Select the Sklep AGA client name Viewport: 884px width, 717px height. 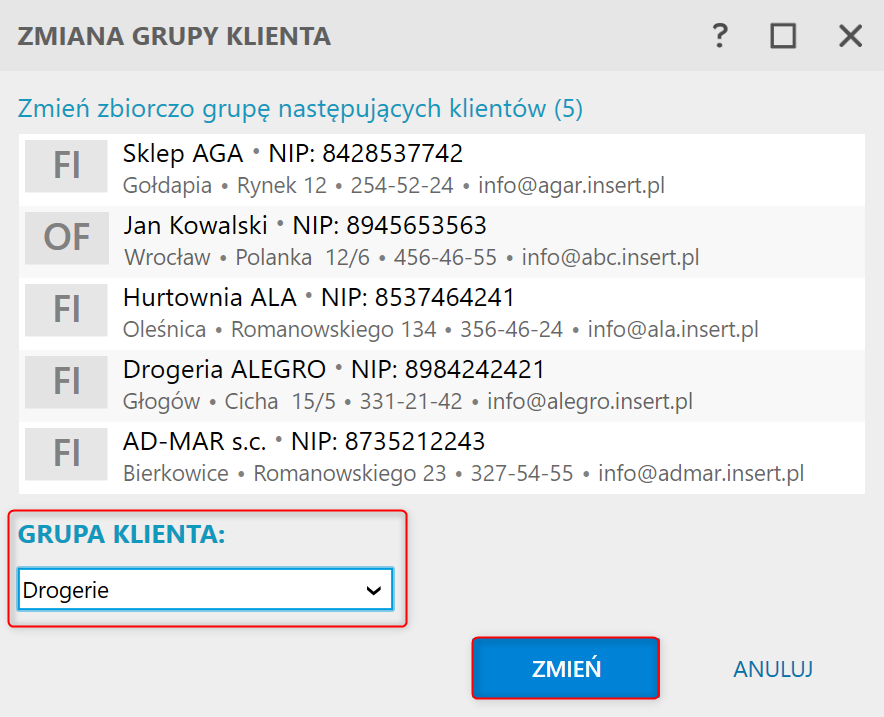(183, 153)
